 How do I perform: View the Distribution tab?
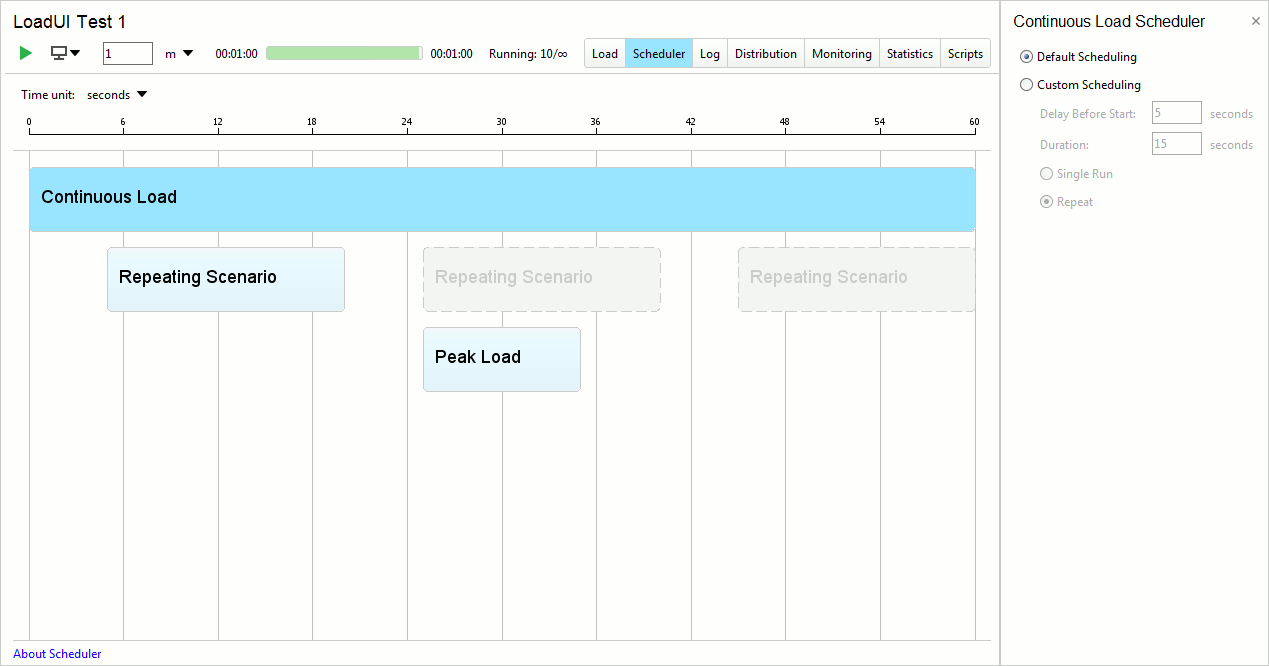pyautogui.click(x=765, y=53)
